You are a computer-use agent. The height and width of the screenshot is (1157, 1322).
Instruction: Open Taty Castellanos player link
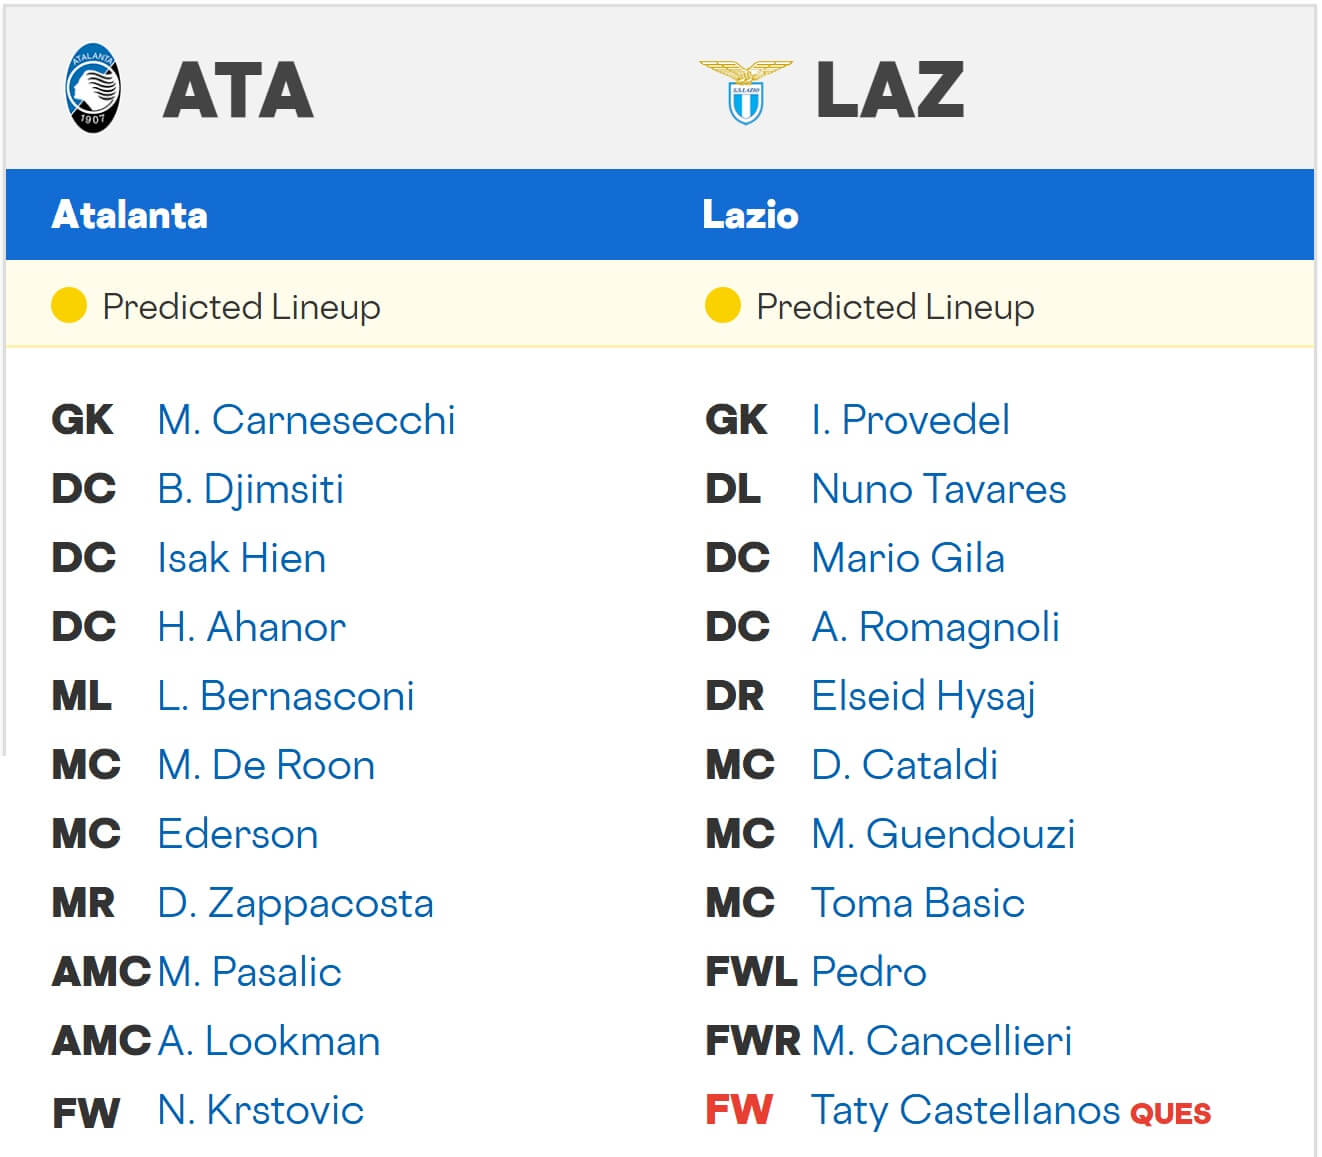coord(964,1110)
